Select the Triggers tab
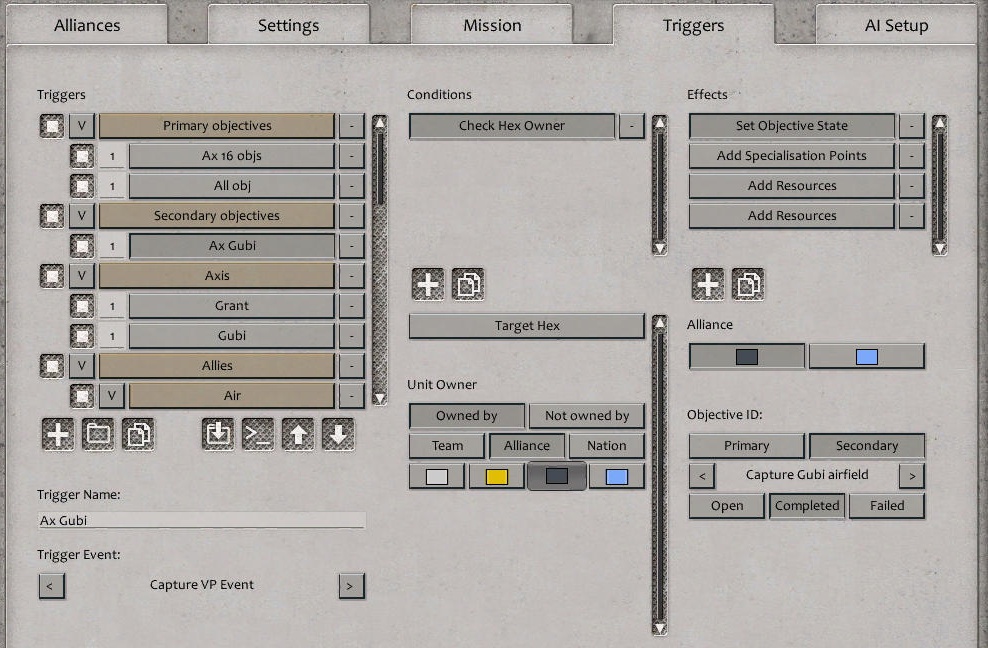Screen dimensions: 988x648 [x=694, y=25]
